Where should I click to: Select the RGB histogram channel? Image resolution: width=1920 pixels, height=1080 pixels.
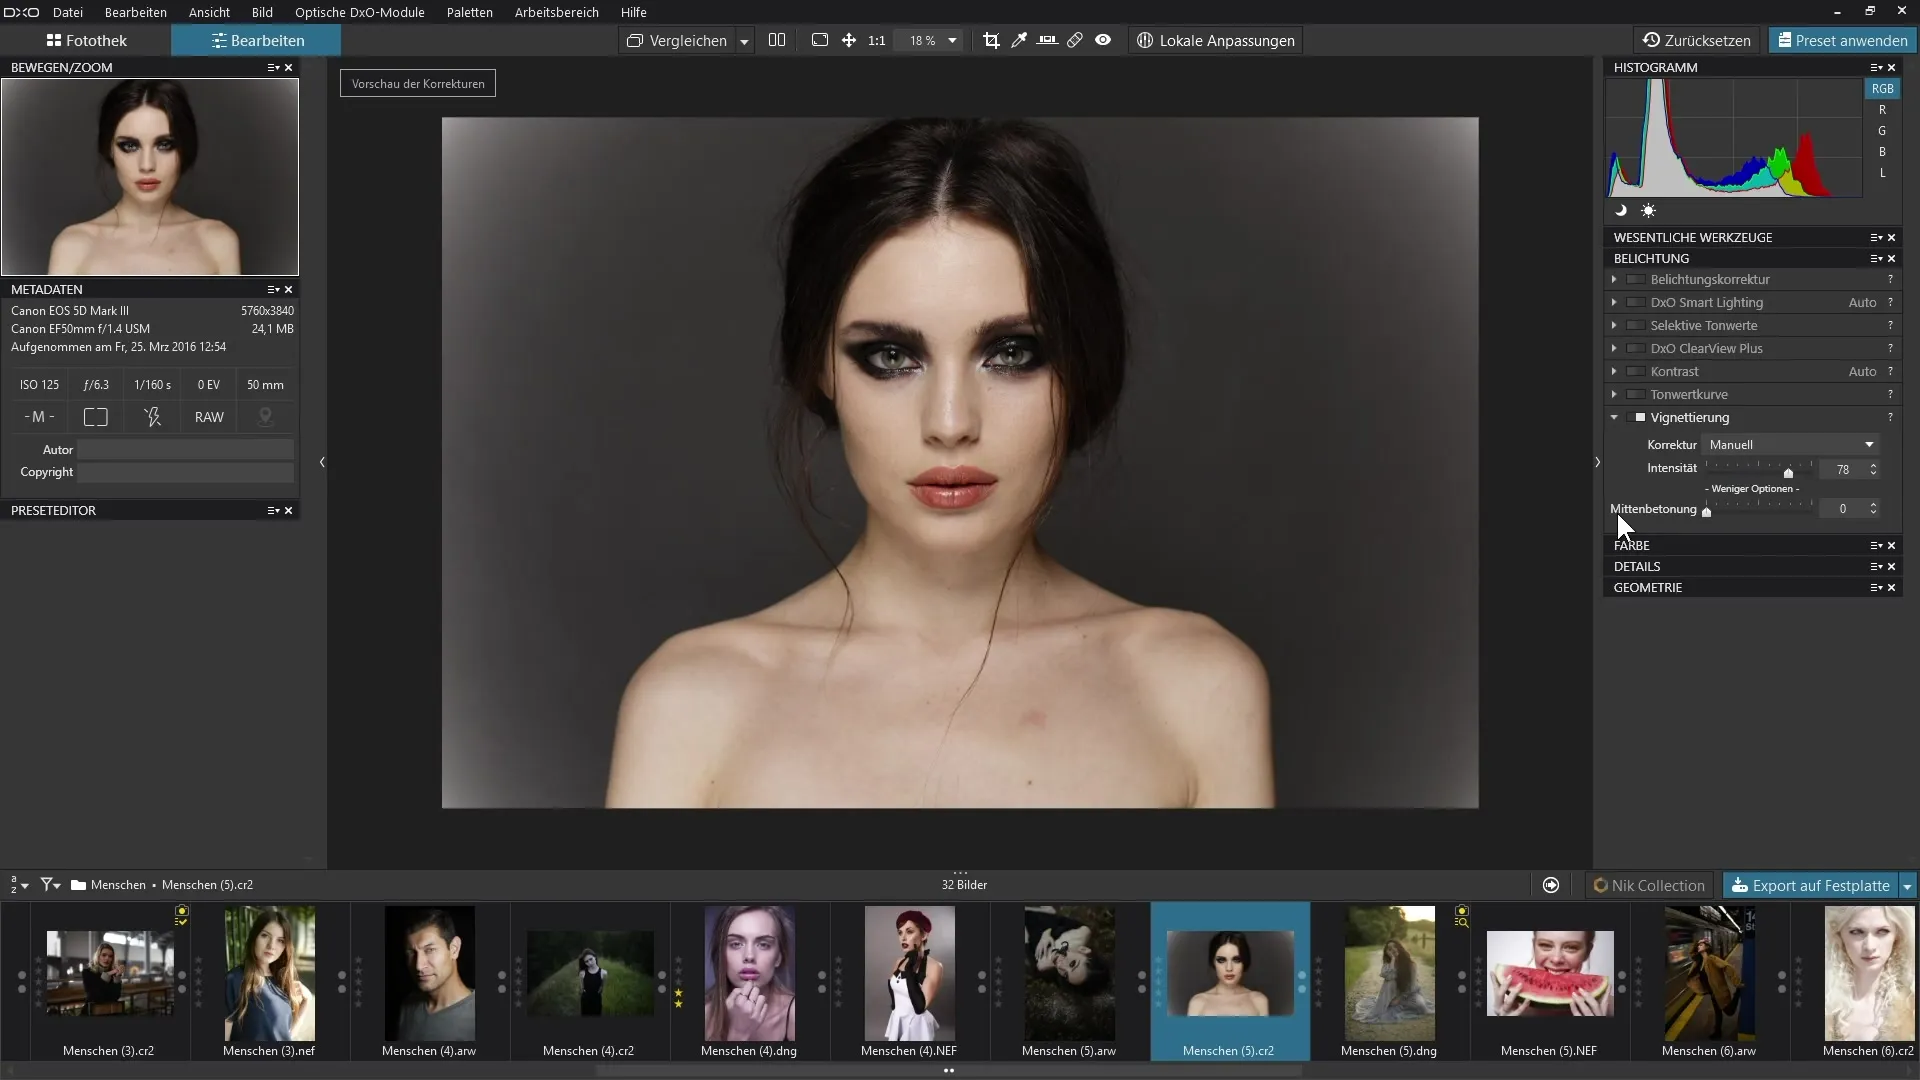tap(1882, 89)
